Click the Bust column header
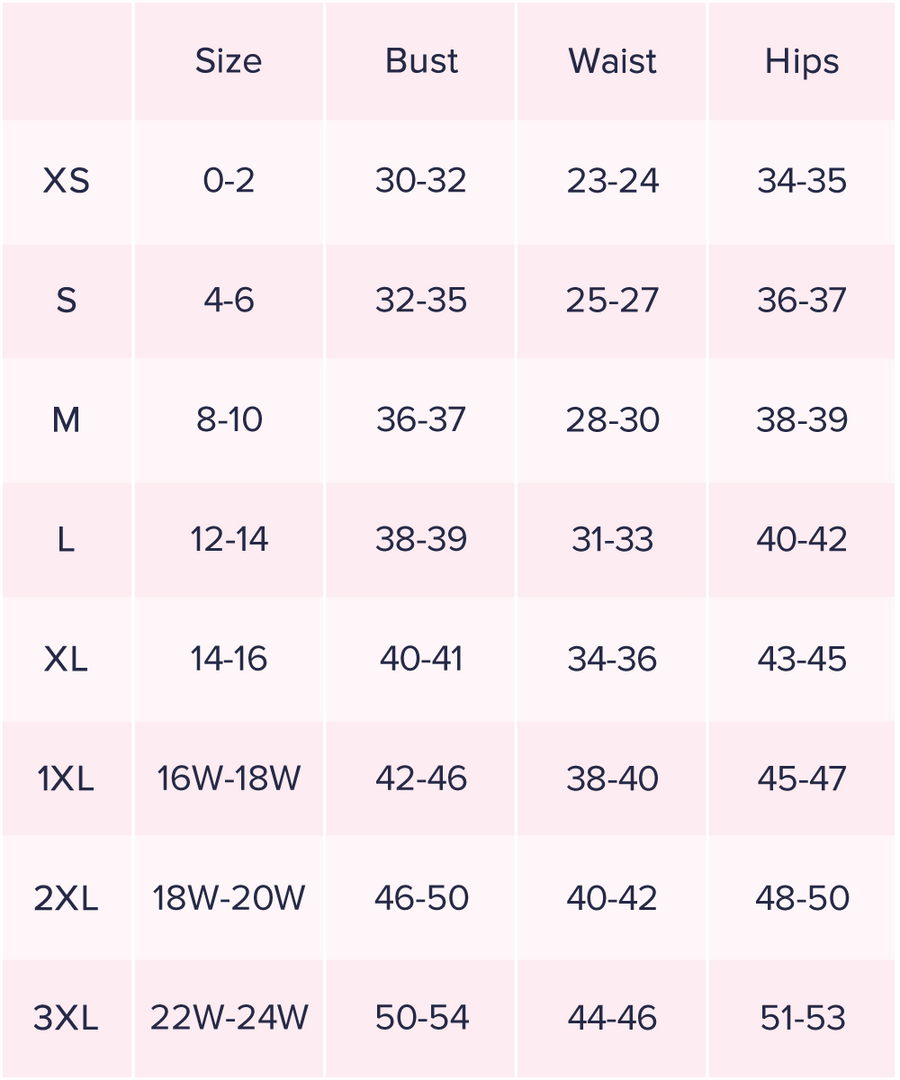The width and height of the screenshot is (900, 1080). tap(421, 61)
